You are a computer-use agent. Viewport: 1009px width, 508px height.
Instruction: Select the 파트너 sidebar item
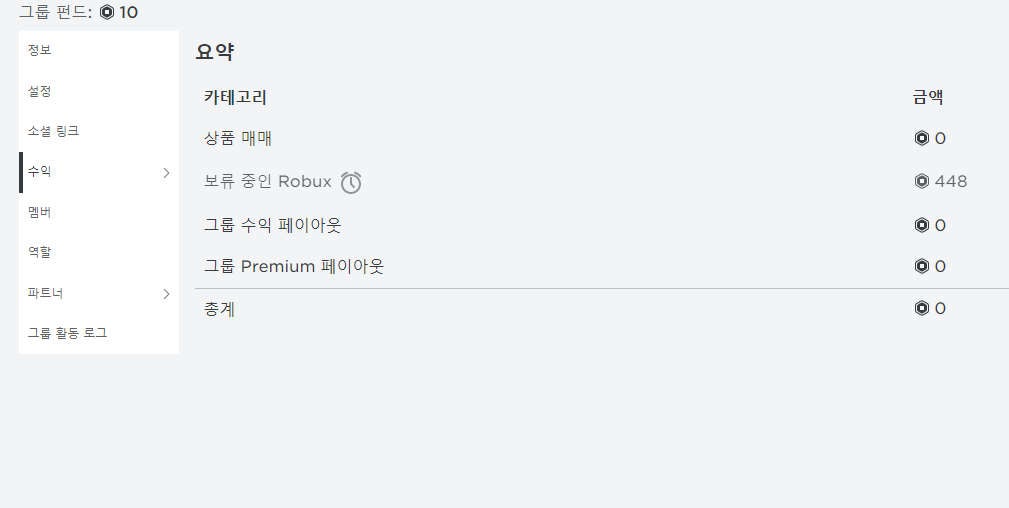(46, 293)
